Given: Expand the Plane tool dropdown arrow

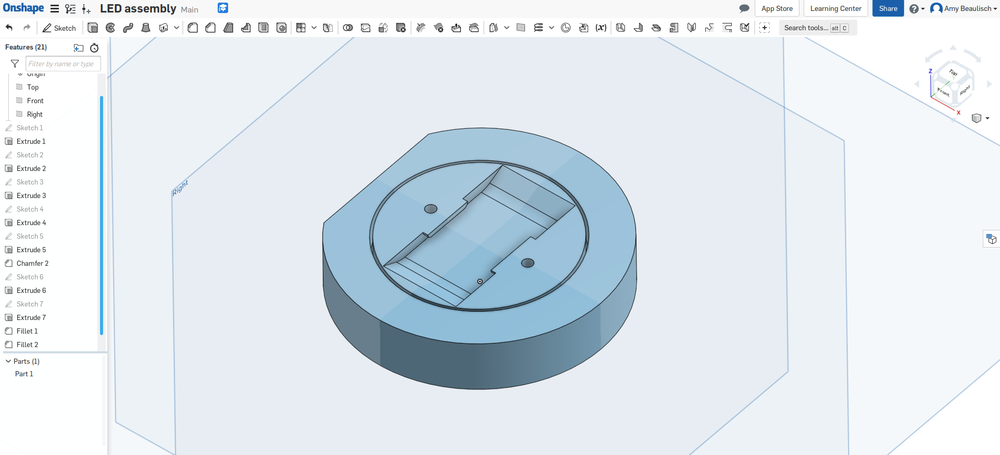Looking at the screenshot, I should [506, 27].
